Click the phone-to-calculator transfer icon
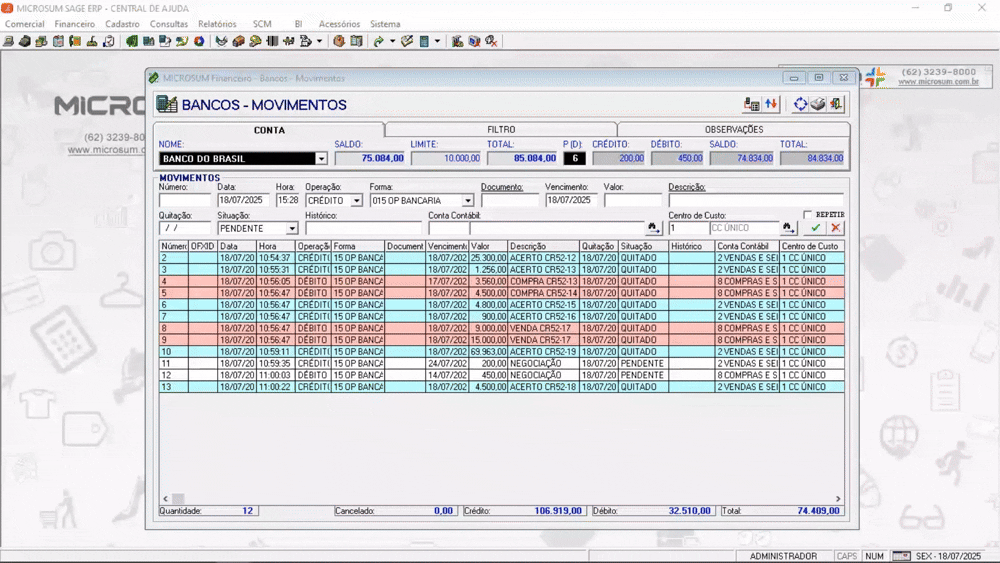Viewport: 1000px width, 563px height. pyautogui.click(x=752, y=104)
